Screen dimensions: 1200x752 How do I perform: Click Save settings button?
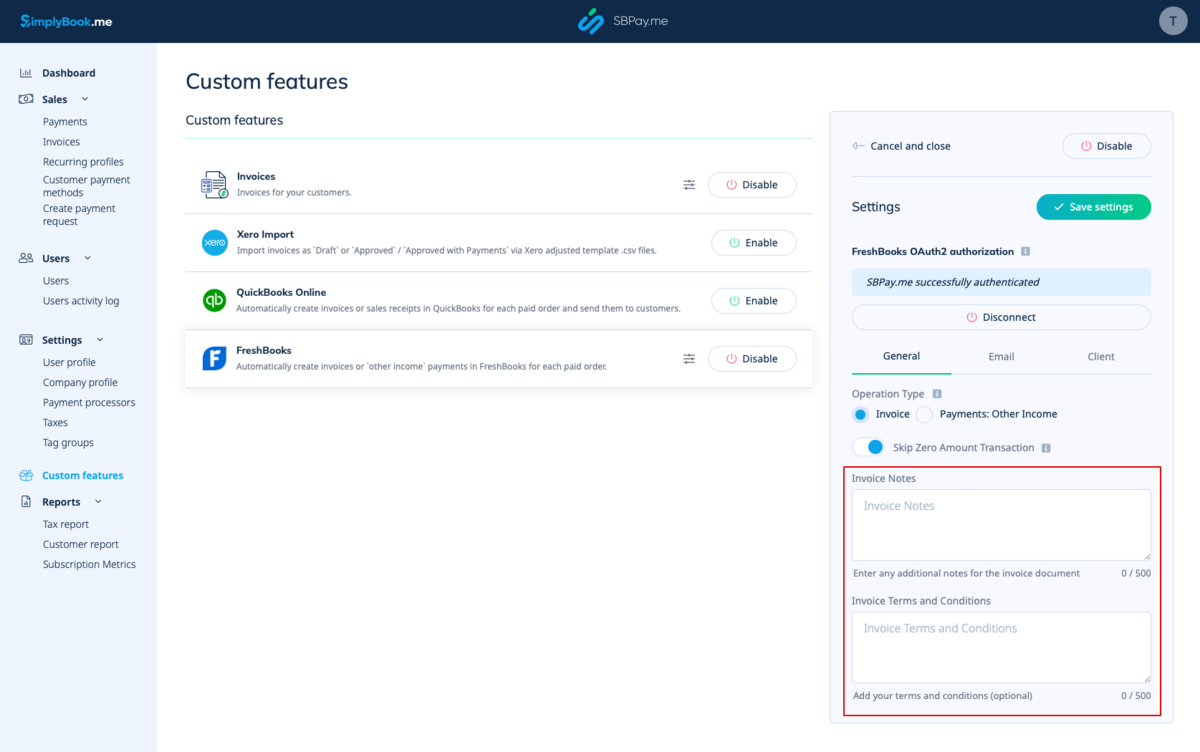[x=1094, y=207]
